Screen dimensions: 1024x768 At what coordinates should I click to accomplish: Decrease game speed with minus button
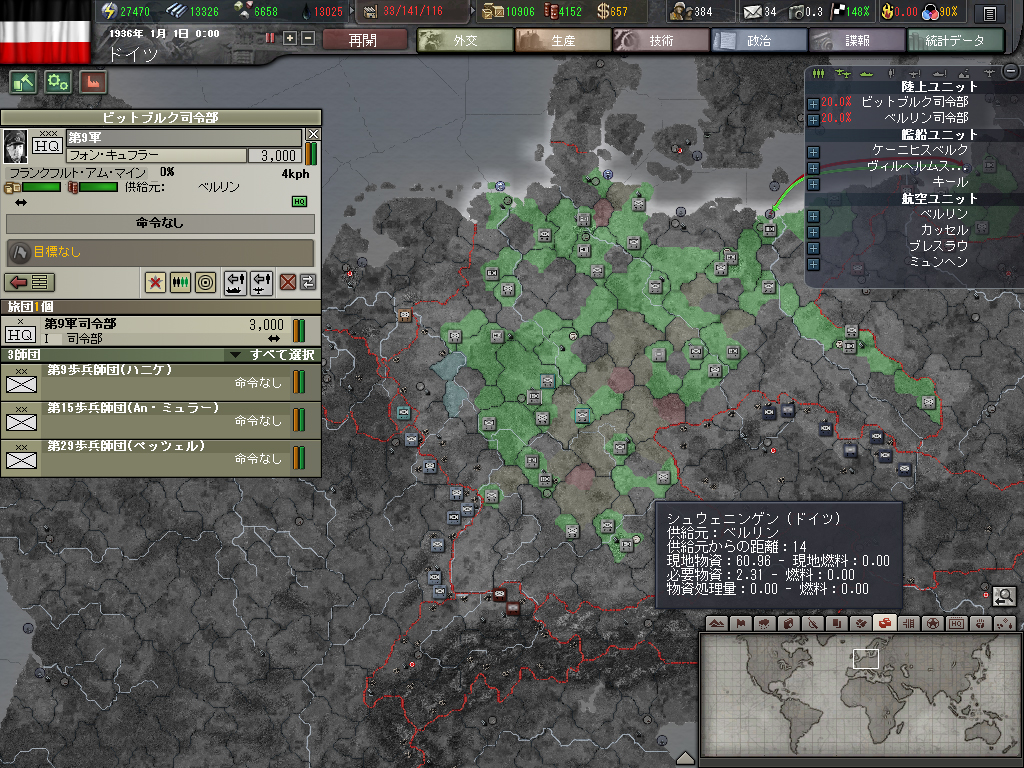(x=308, y=38)
